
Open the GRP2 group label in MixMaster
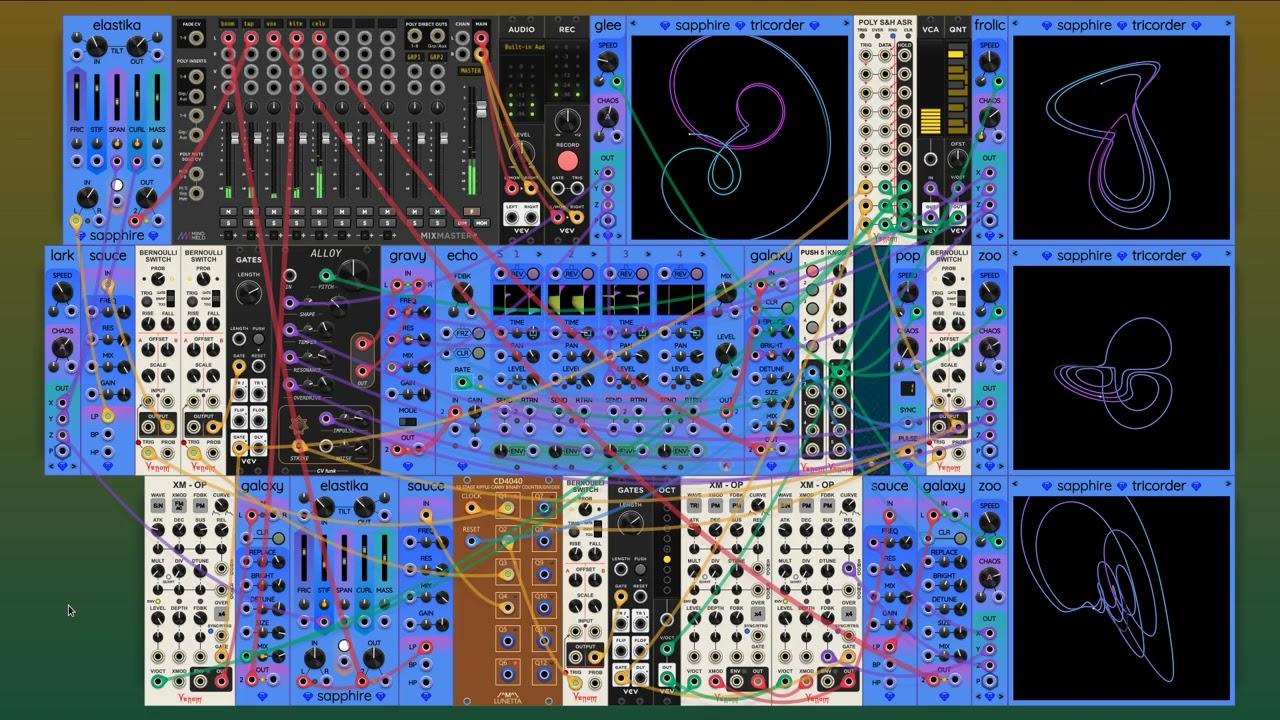437,57
